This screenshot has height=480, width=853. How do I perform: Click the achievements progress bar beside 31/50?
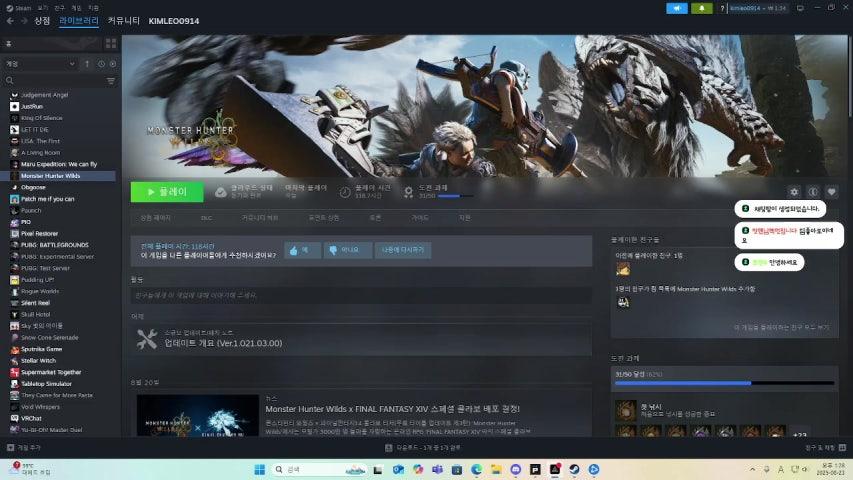pos(455,196)
